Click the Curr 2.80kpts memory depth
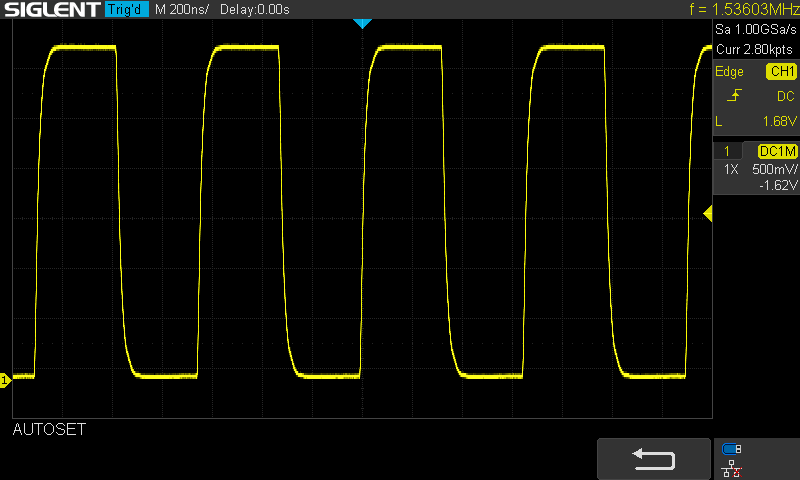800x480 pixels. [x=754, y=49]
